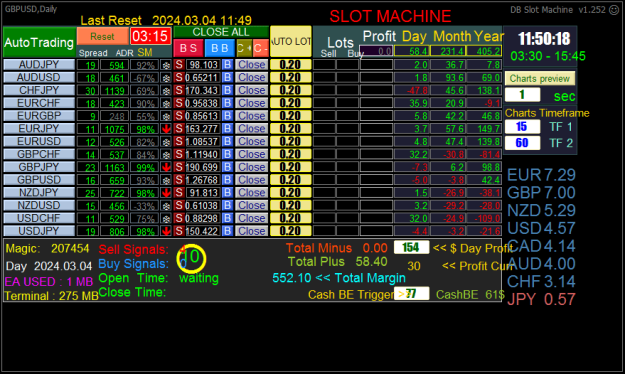Click the blue B buy icon for AUDJPY
The height and width of the screenshot is (374, 625).
227,65
